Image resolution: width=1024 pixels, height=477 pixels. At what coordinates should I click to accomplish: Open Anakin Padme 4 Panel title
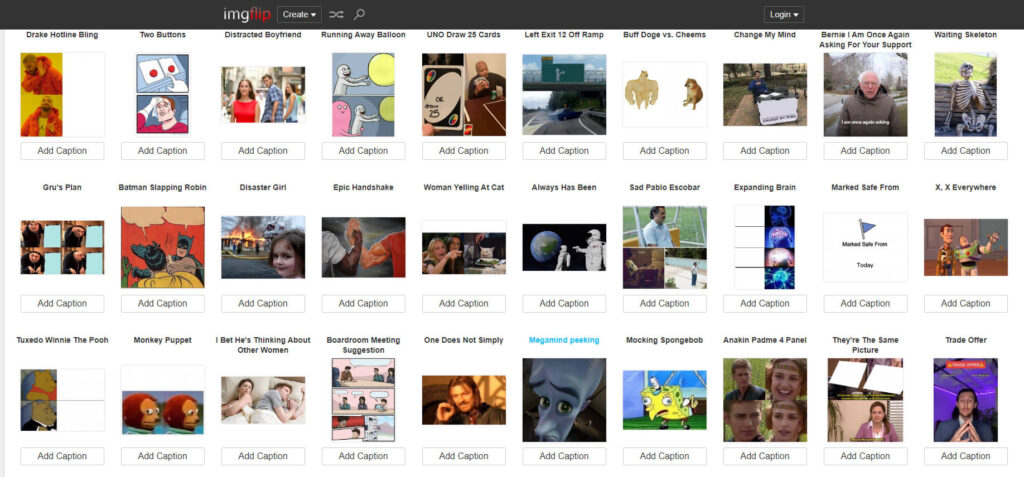tap(765, 340)
